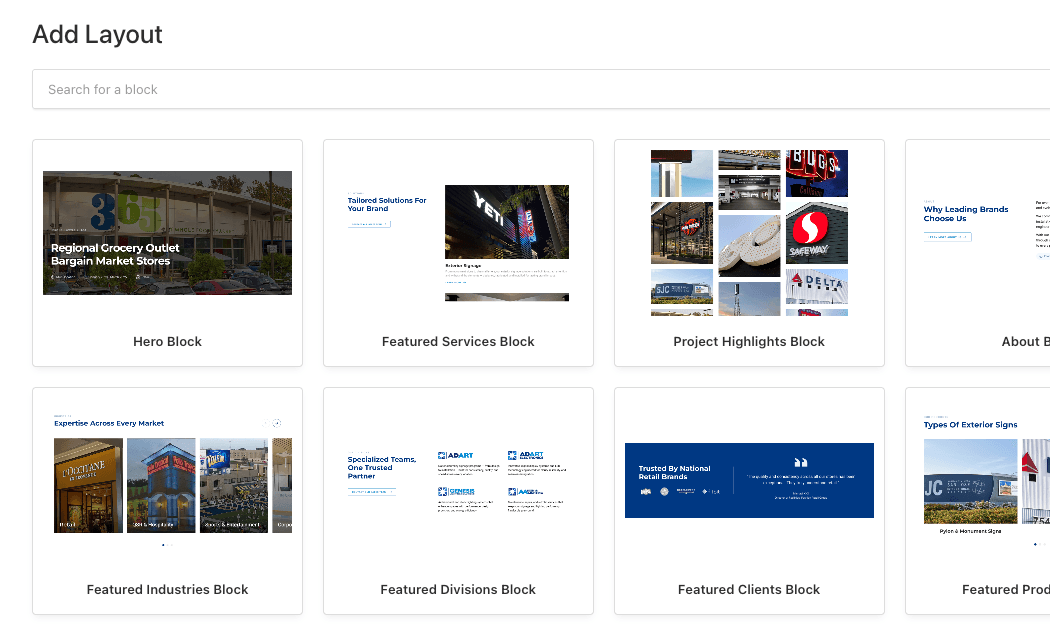Click the 'Hero Block' label

click(x=167, y=342)
